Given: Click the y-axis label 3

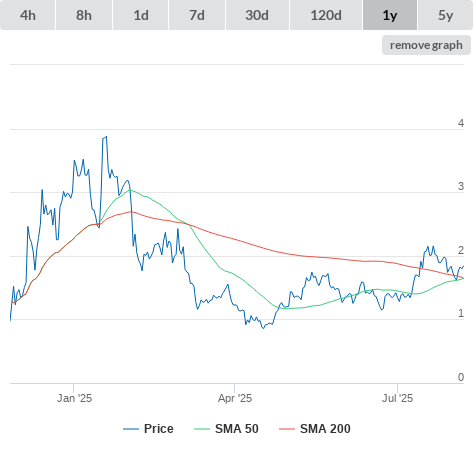Looking at the screenshot, I should click(461, 186).
